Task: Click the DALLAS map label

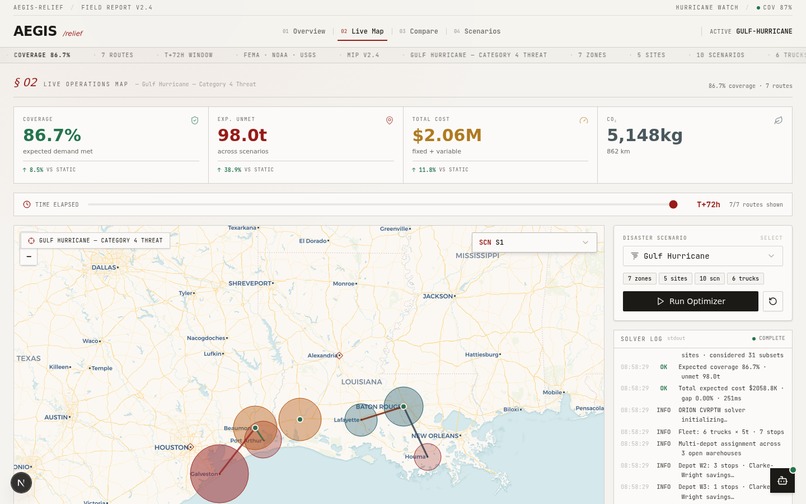Action: (104, 267)
